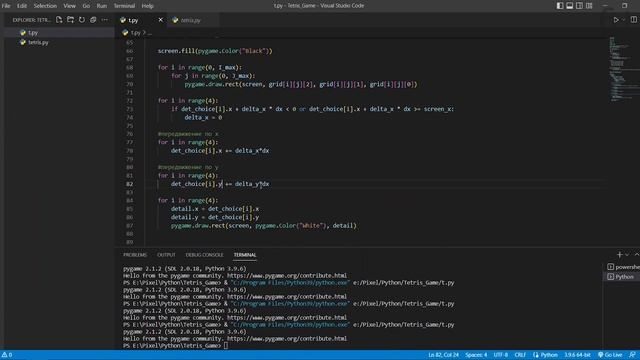Click Ln 82, Col 24 in status bar

(x=443, y=355)
